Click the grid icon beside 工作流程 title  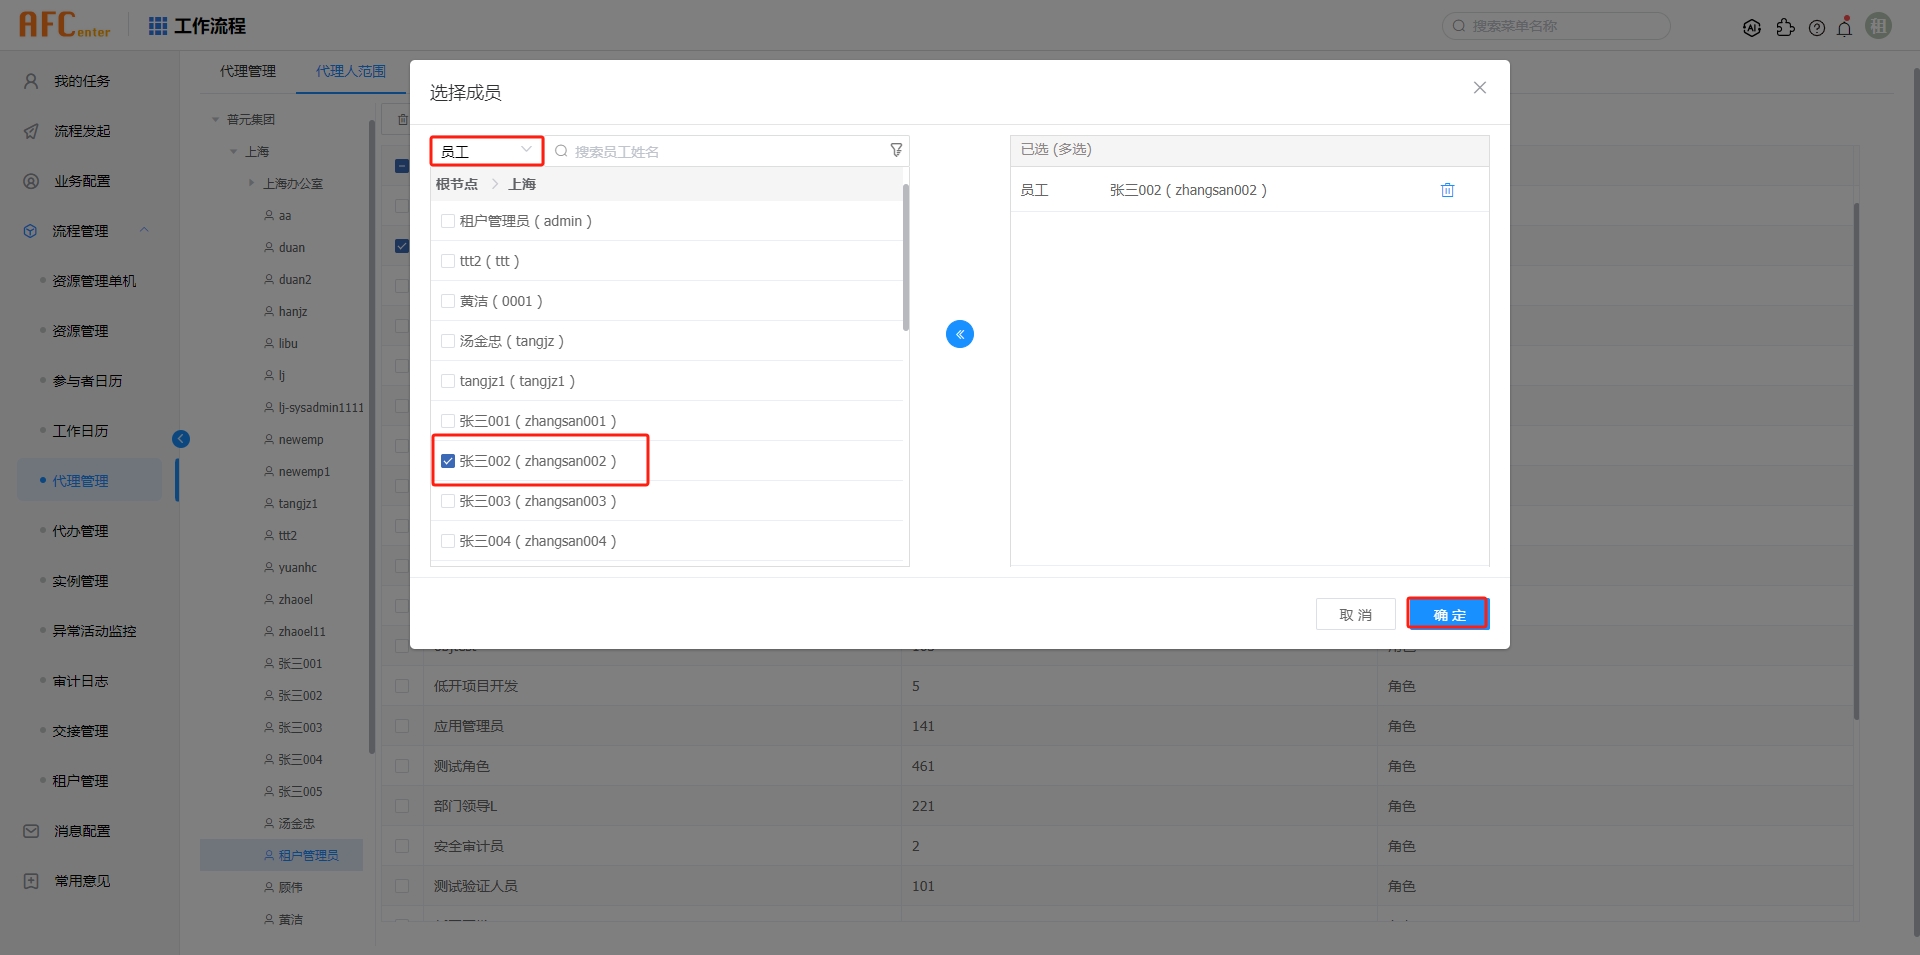(157, 25)
